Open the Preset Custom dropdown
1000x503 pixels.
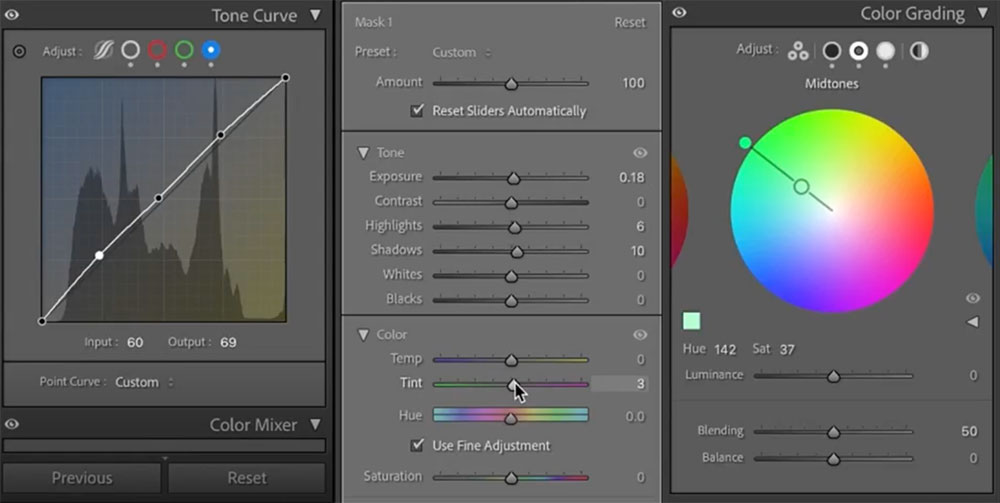click(462, 52)
